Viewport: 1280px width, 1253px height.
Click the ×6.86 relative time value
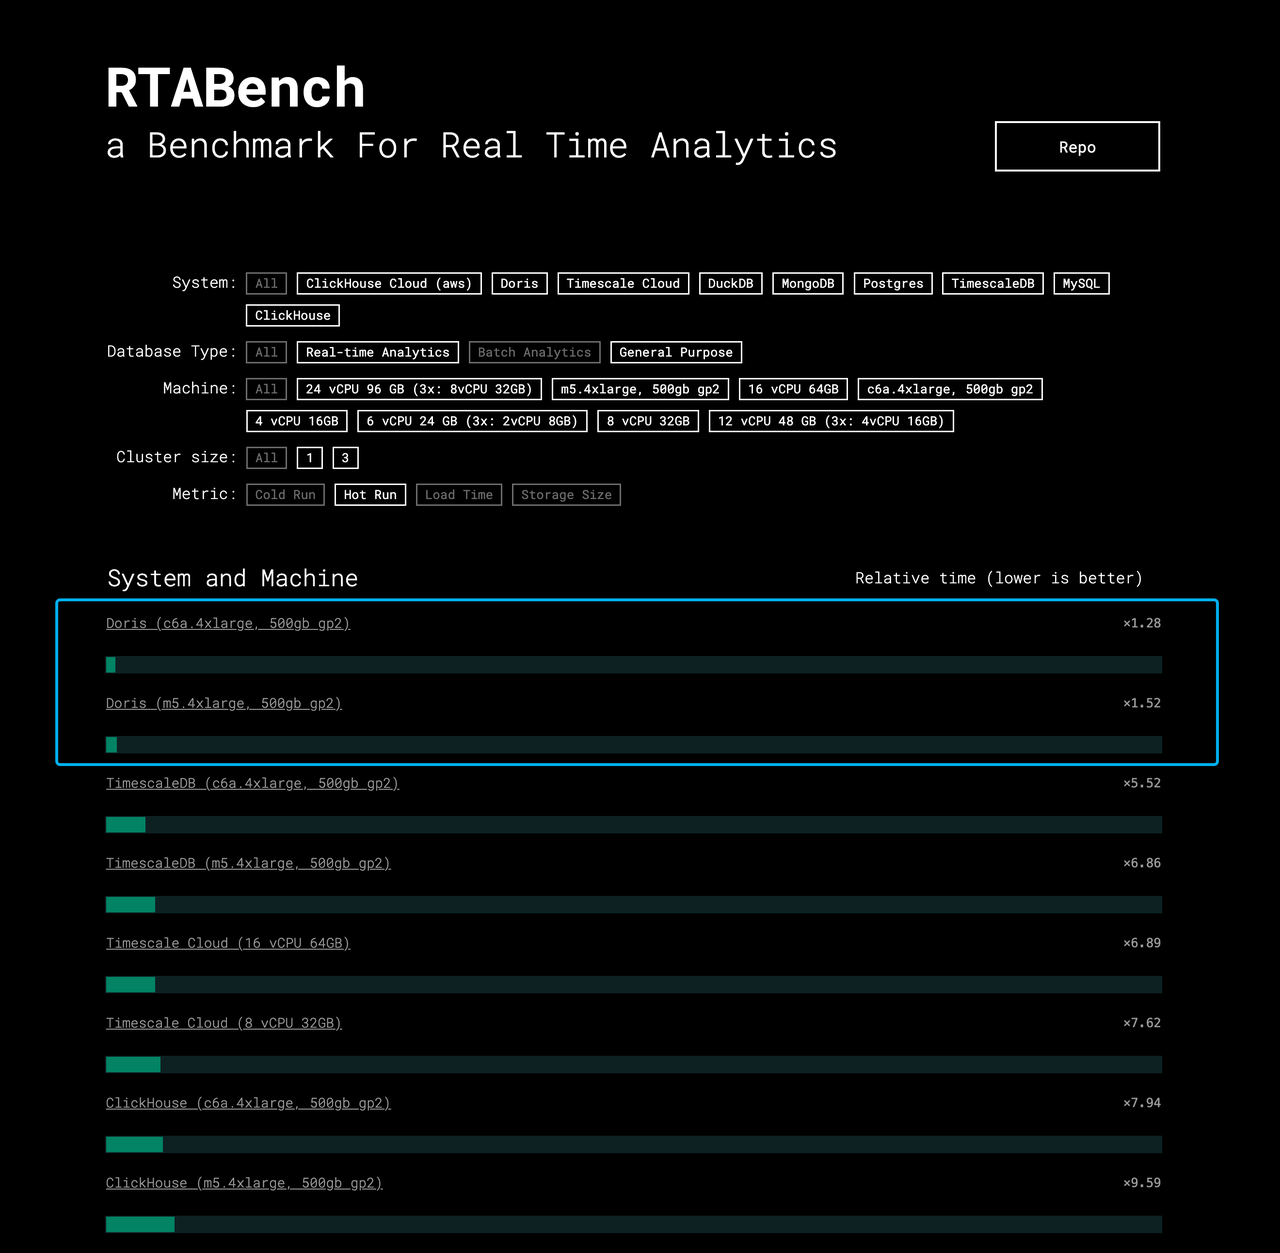pos(1142,863)
